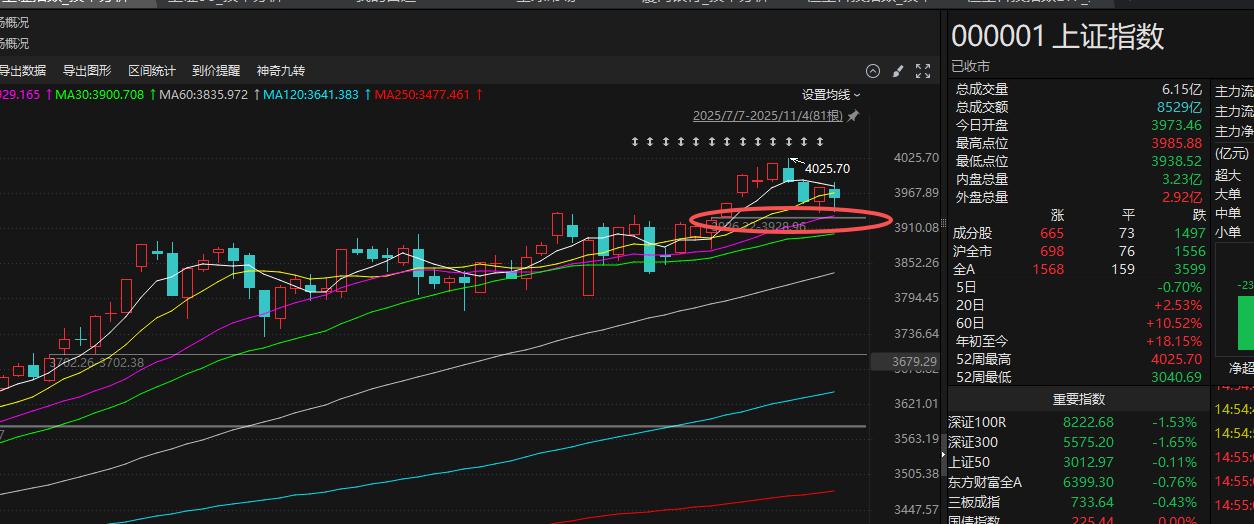Open the 2025/7/7-2025/11/4 date range selector

(768, 116)
